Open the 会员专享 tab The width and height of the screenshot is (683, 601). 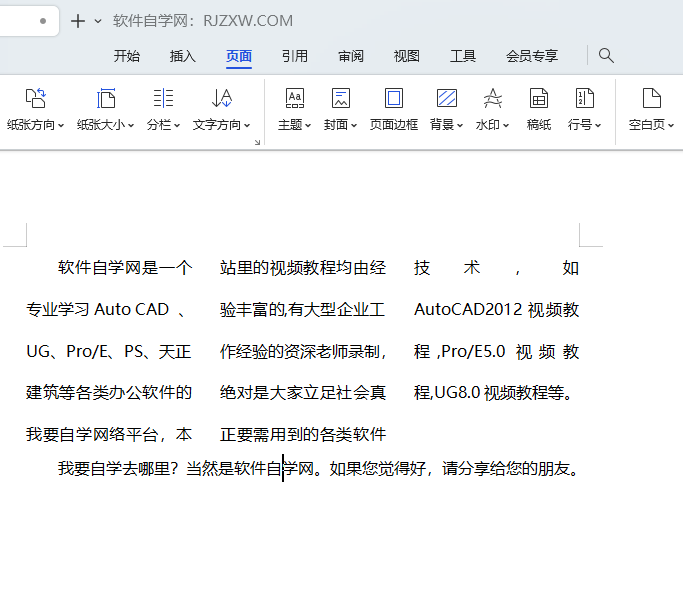point(532,56)
